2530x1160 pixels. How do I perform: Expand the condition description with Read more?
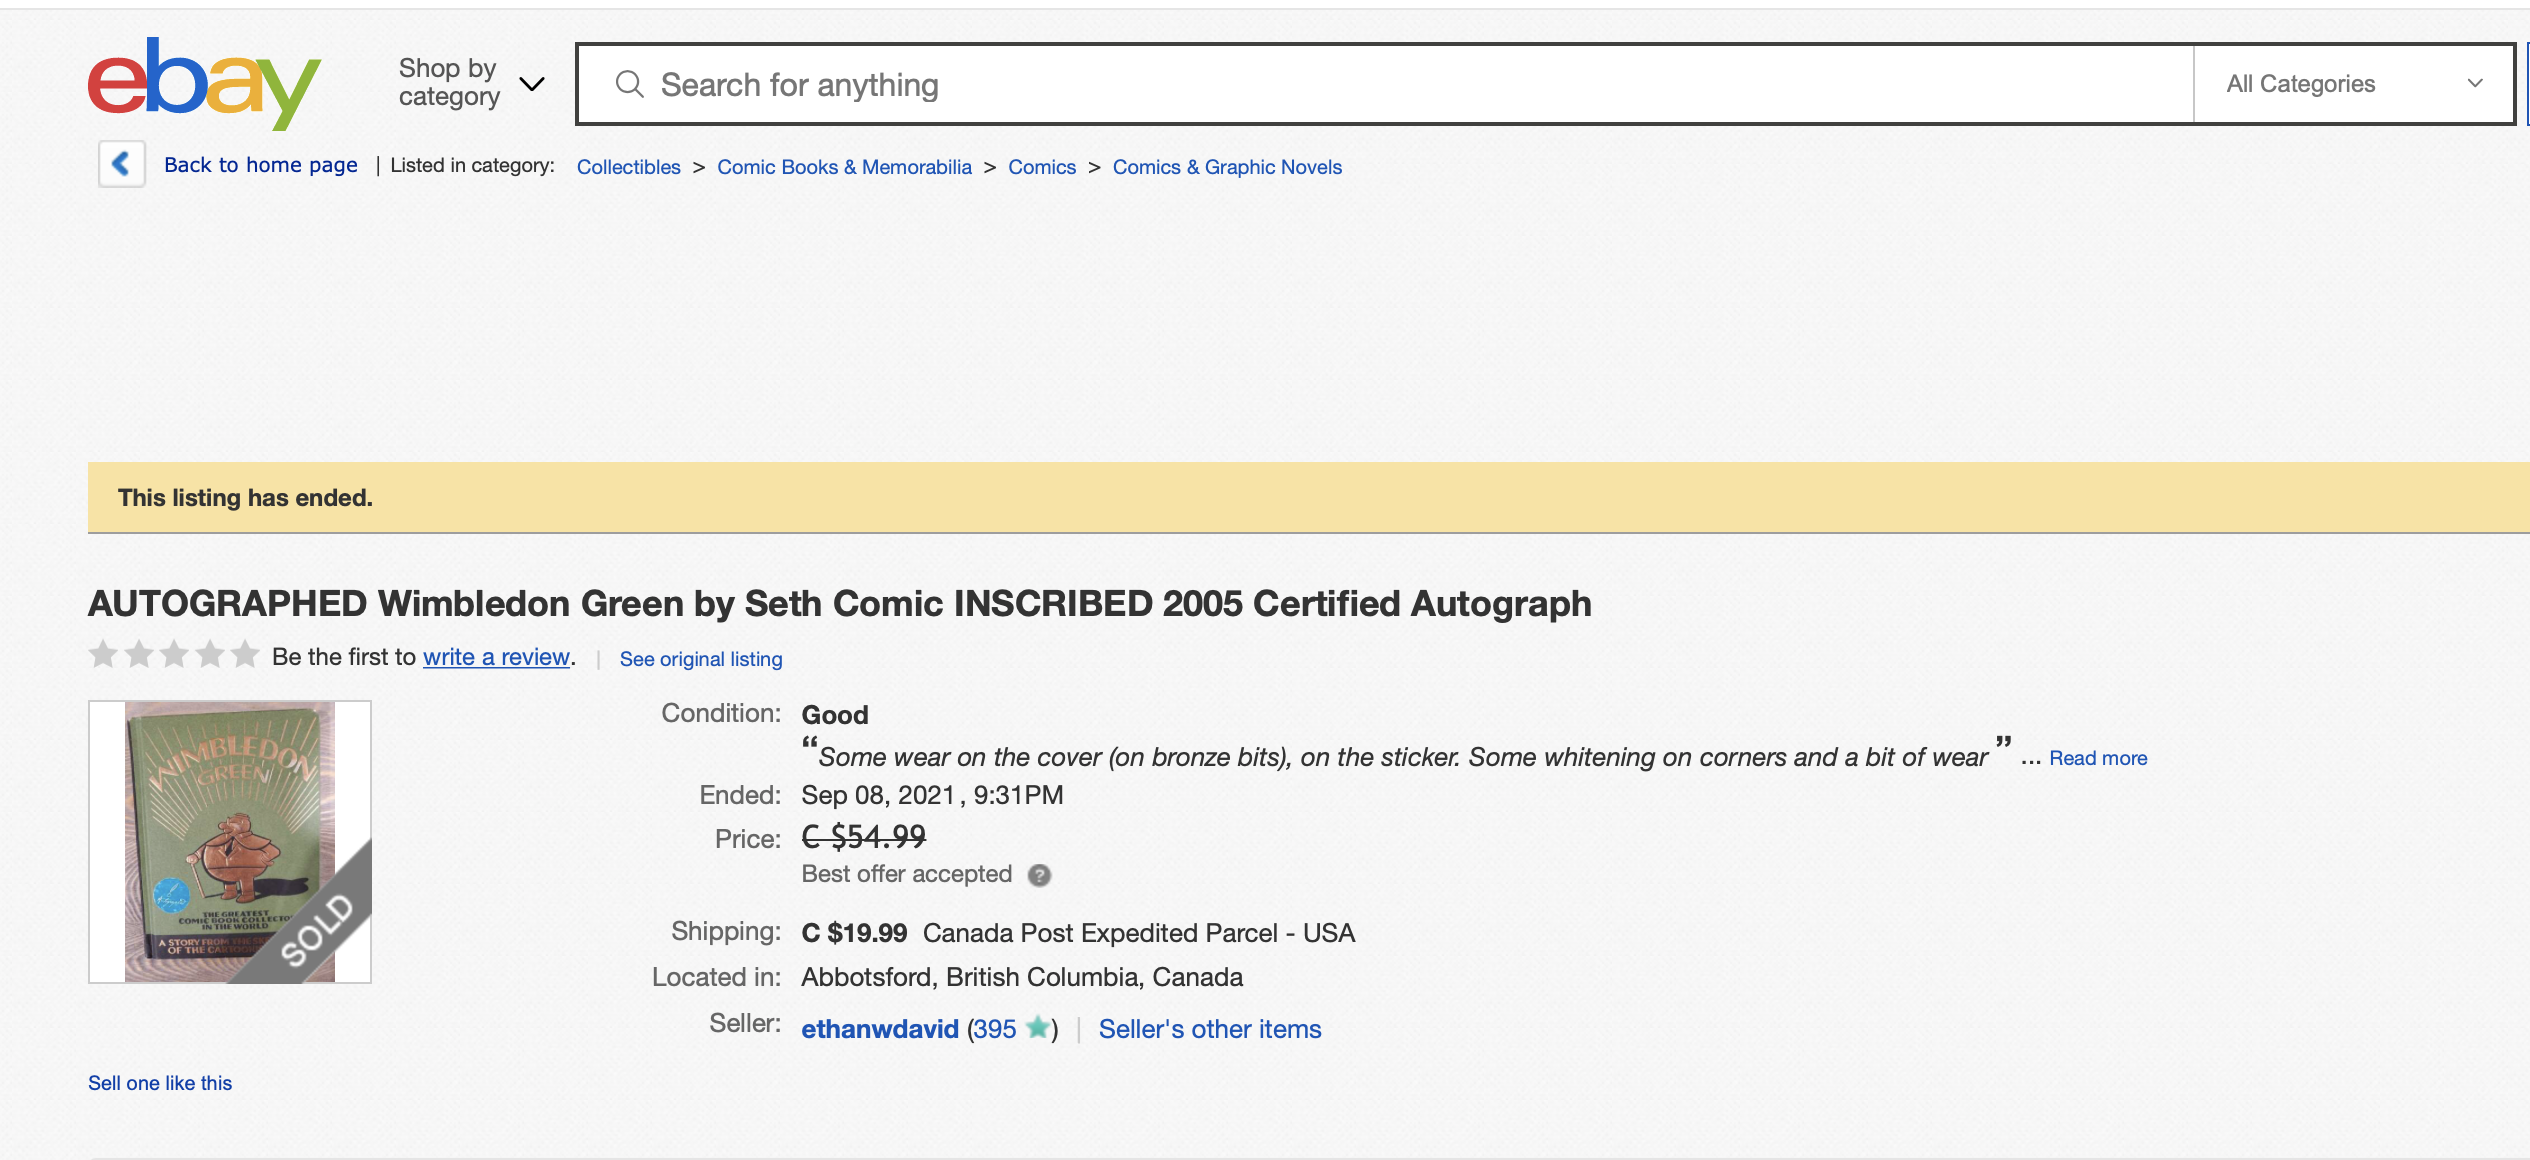[x=2098, y=759]
